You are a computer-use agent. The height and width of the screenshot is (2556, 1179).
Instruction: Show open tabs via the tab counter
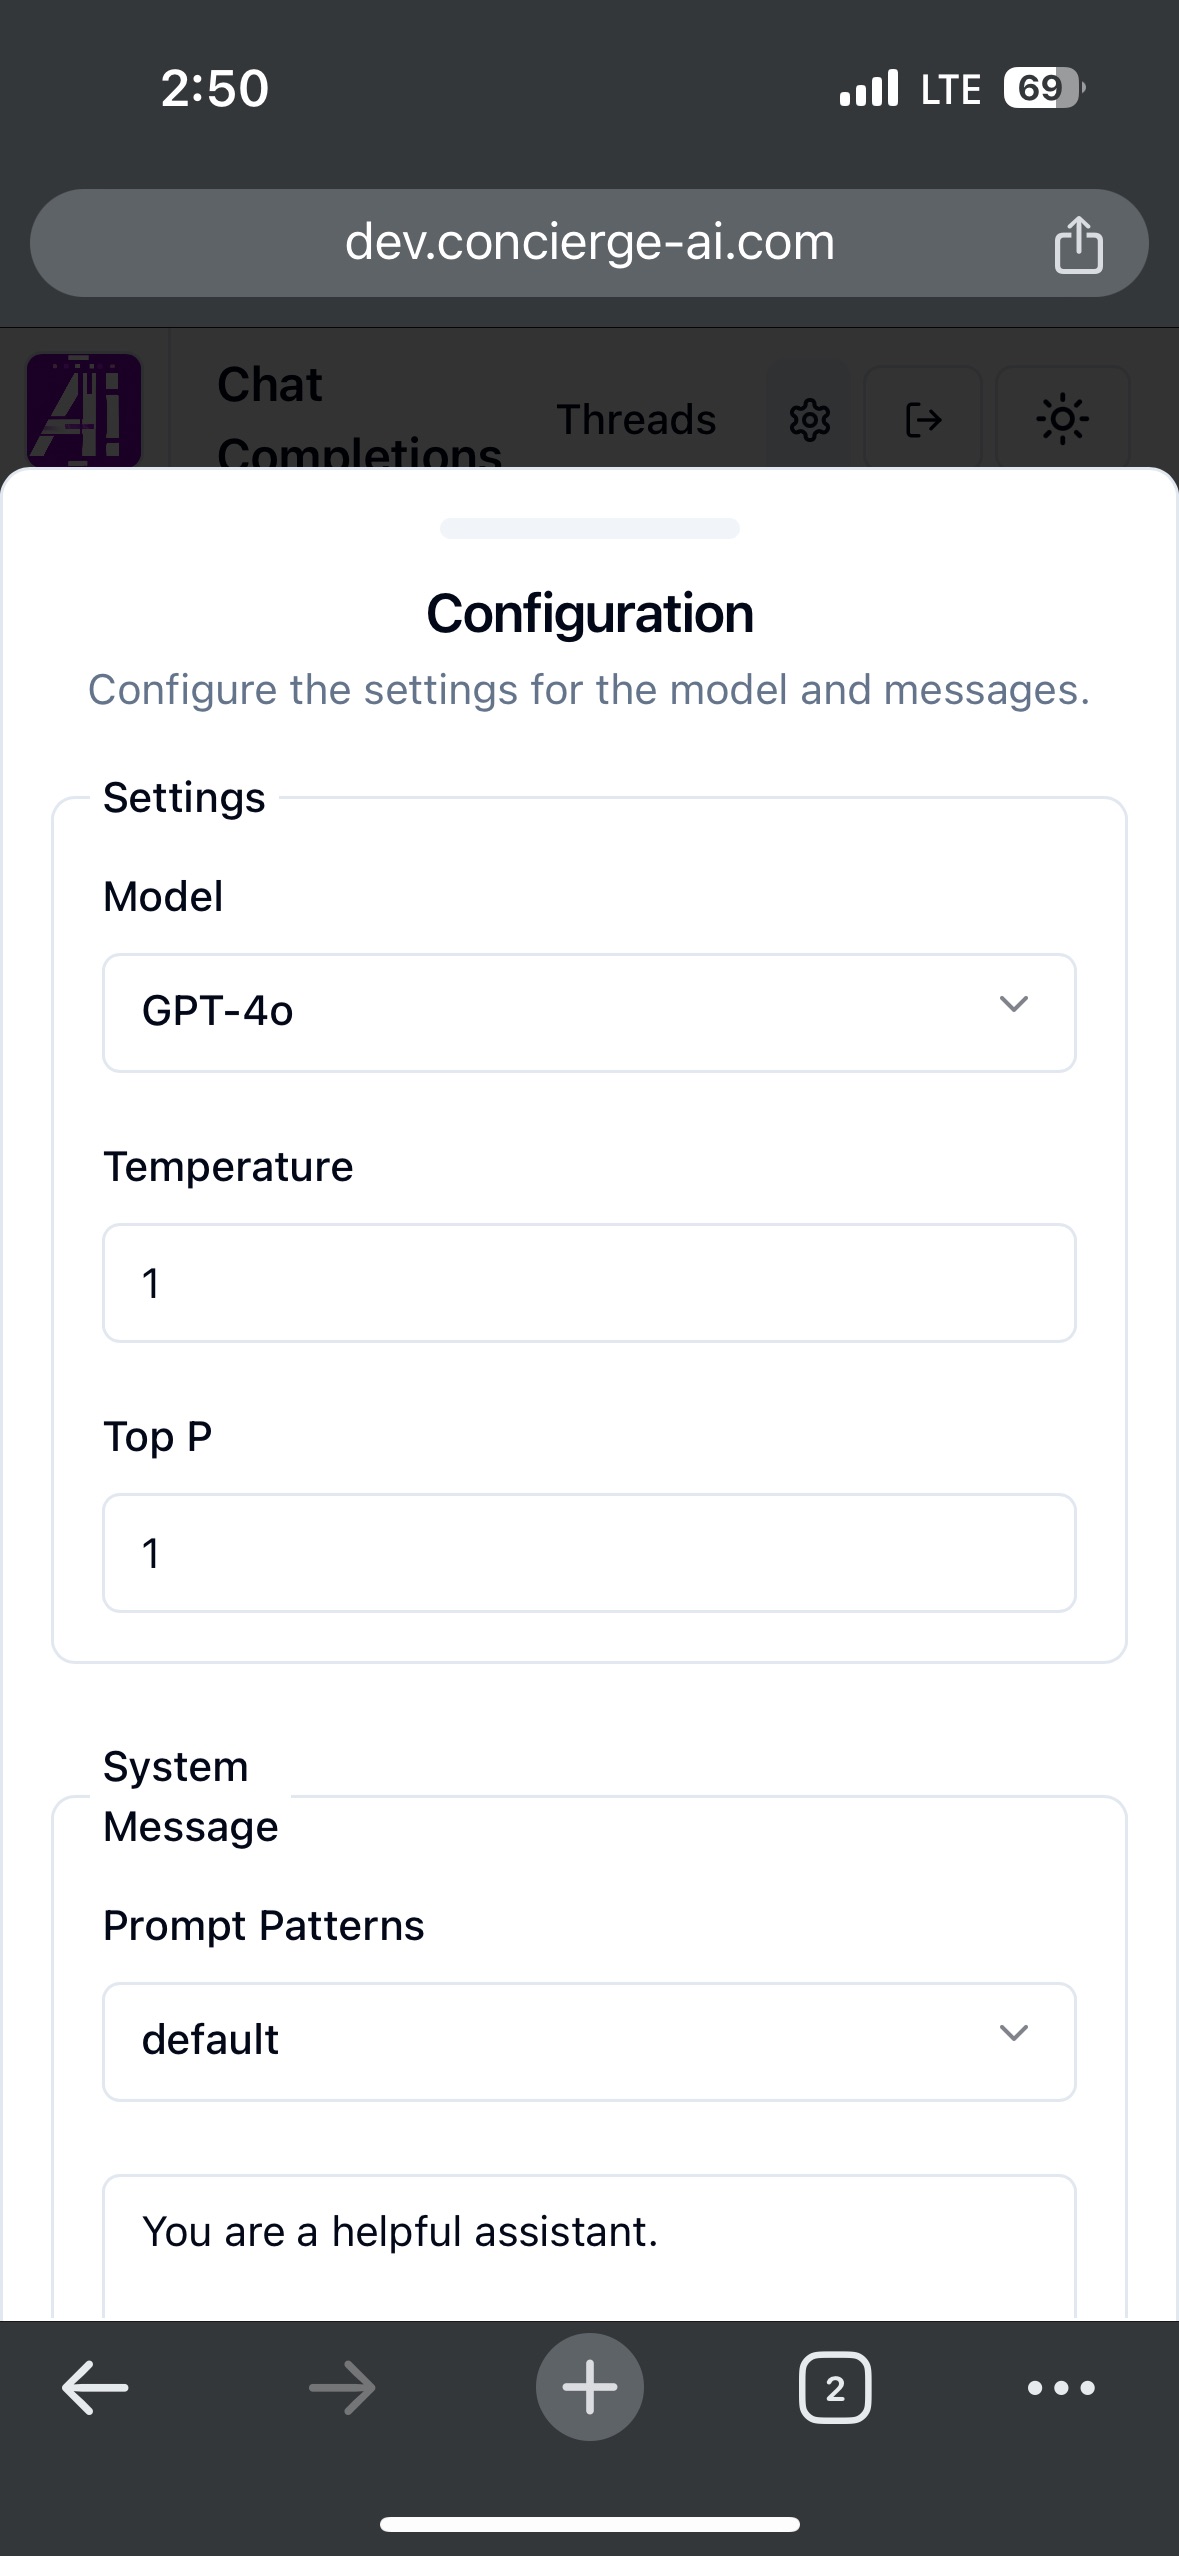(835, 2388)
